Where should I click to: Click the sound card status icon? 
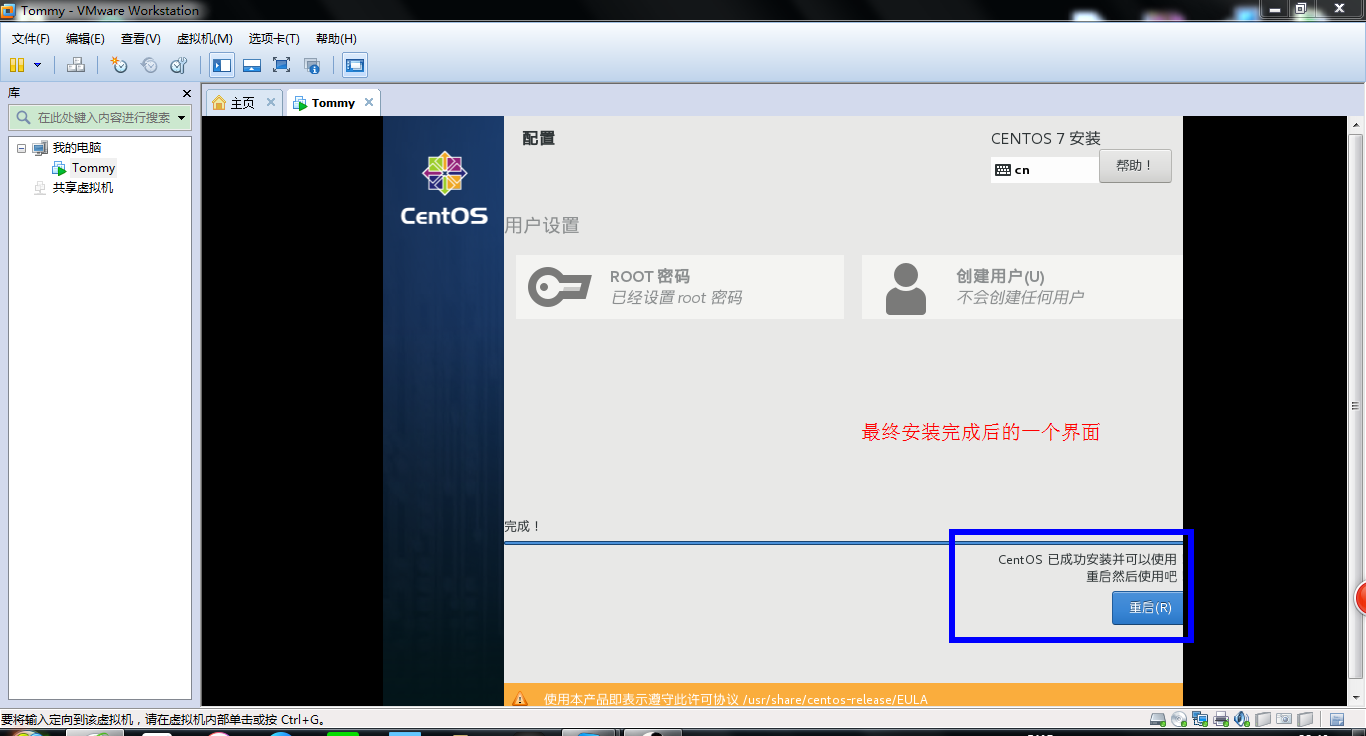[1242, 719]
